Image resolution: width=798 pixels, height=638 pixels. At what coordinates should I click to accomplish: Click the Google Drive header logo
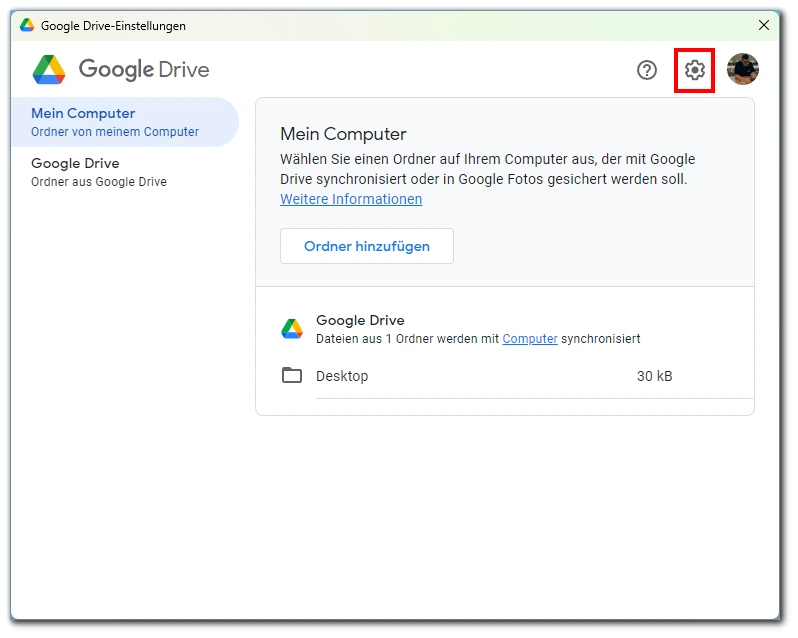coord(121,70)
